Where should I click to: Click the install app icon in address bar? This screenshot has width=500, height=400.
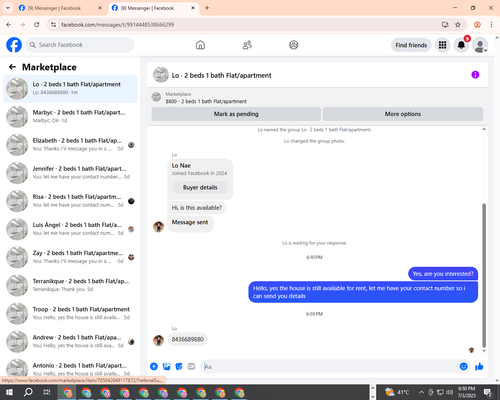pos(445,25)
